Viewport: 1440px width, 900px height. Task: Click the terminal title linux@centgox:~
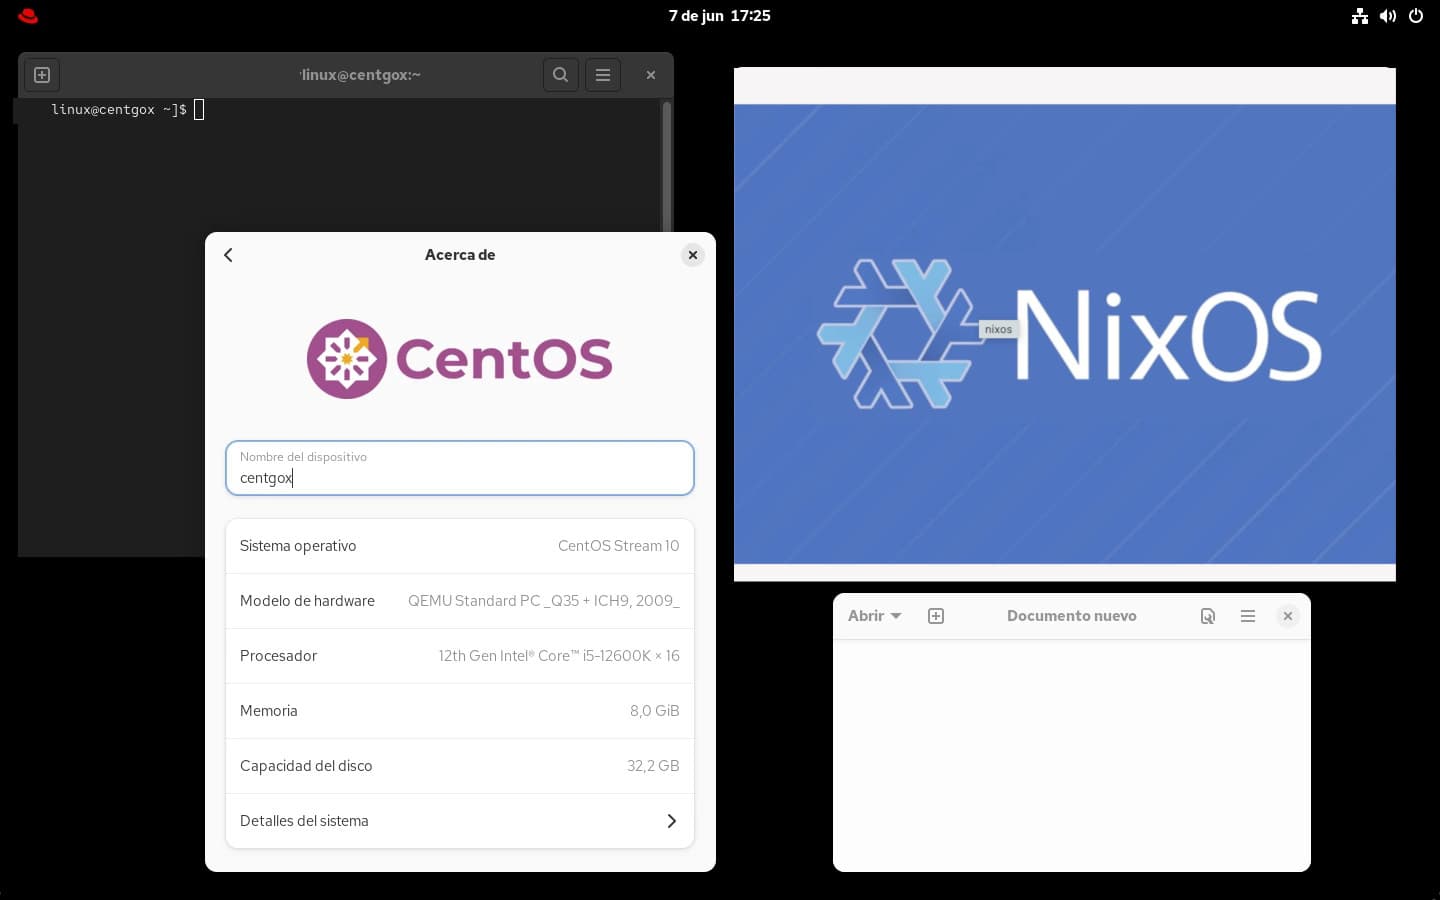coord(360,75)
